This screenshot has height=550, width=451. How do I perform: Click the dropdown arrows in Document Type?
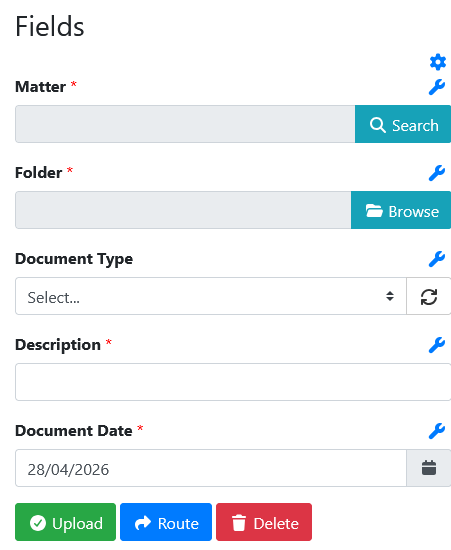[390, 296]
